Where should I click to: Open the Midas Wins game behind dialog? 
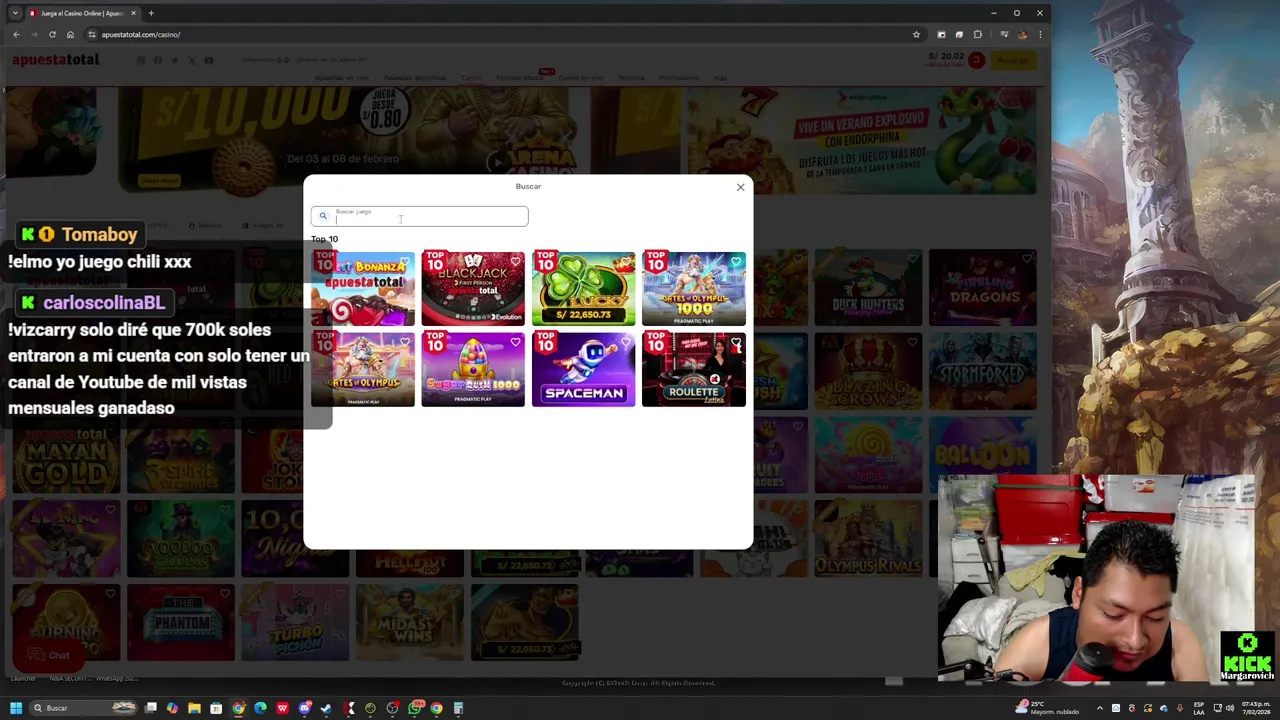(x=409, y=624)
